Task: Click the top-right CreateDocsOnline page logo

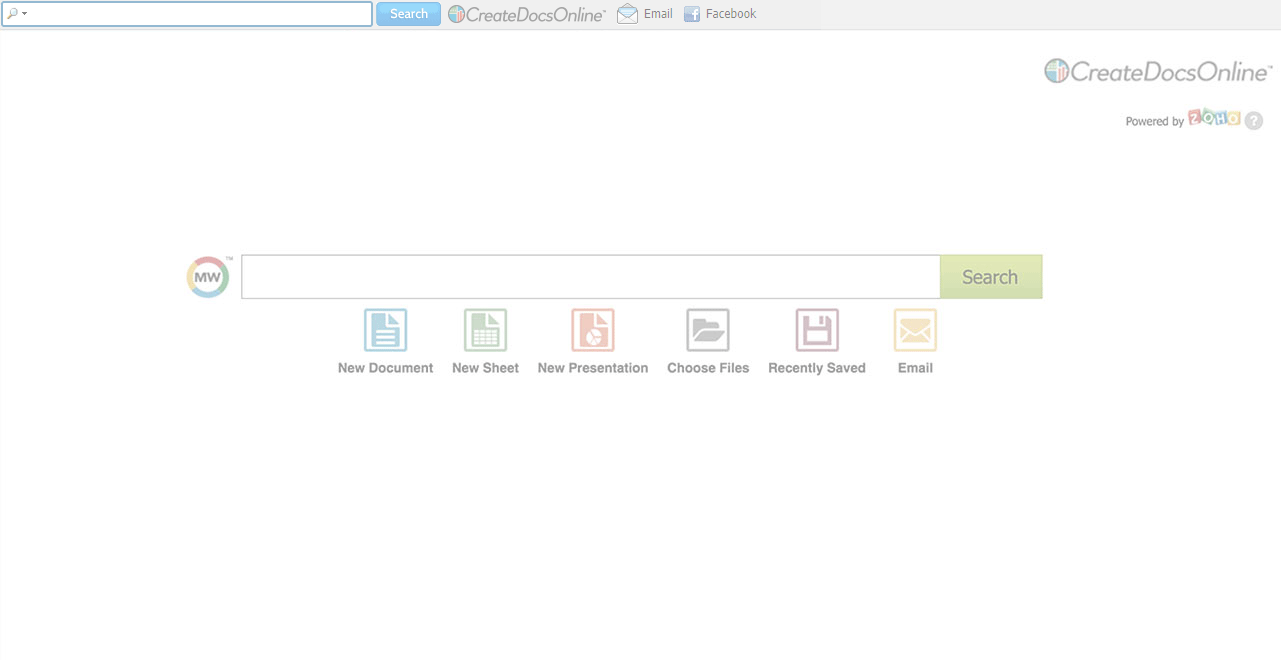Action: click(1158, 71)
